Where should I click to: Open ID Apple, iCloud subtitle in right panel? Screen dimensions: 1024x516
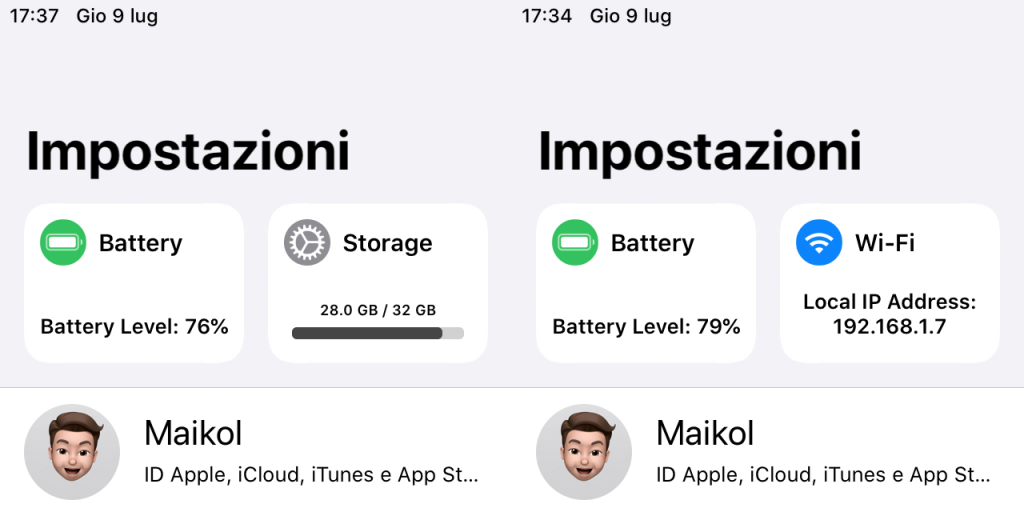tap(824, 475)
